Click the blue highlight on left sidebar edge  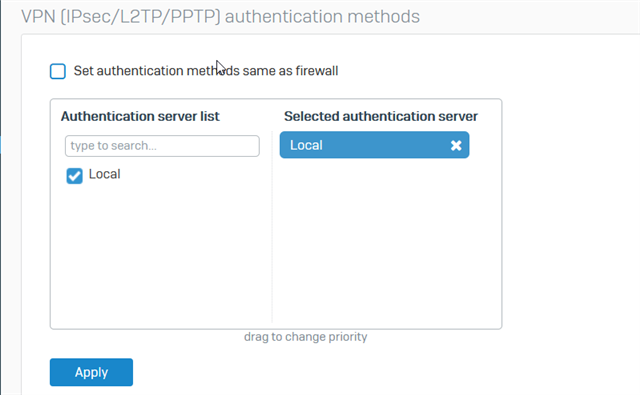pyautogui.click(x=1, y=145)
